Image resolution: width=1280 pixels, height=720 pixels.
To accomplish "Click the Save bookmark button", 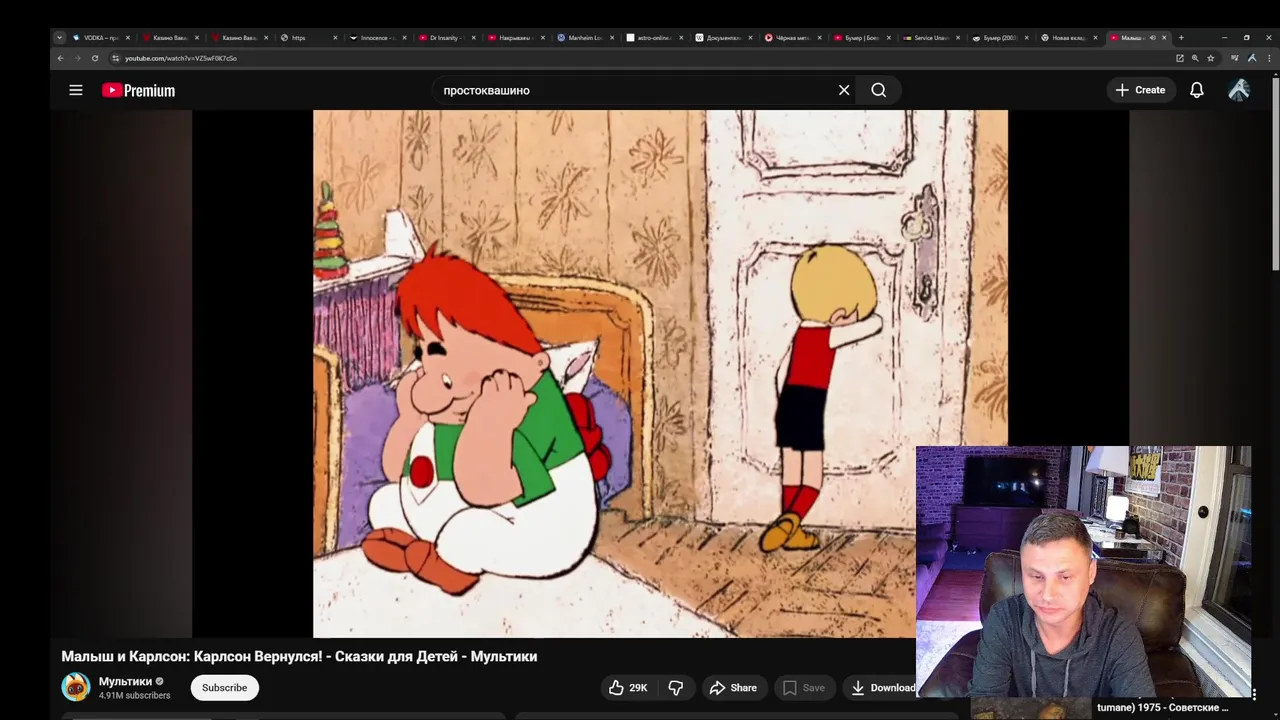I will click(x=804, y=688).
